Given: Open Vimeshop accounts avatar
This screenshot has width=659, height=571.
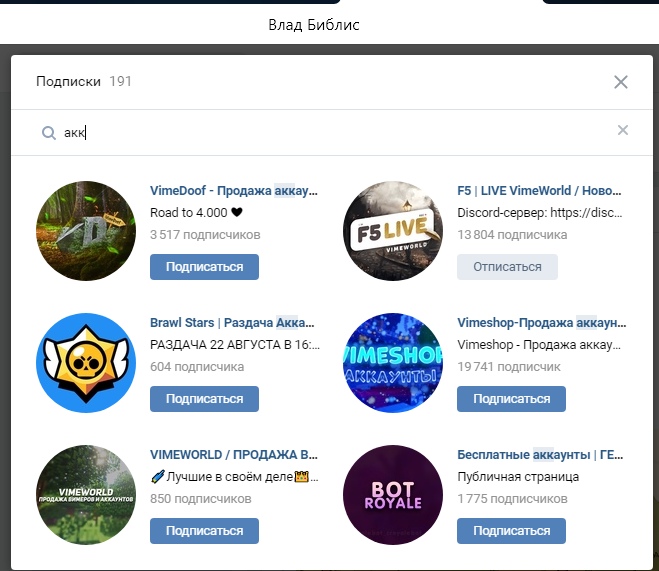Looking at the screenshot, I should point(392,363).
